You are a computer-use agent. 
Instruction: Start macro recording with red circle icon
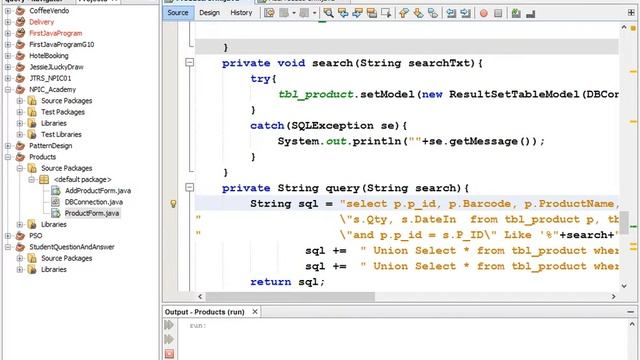point(484,13)
